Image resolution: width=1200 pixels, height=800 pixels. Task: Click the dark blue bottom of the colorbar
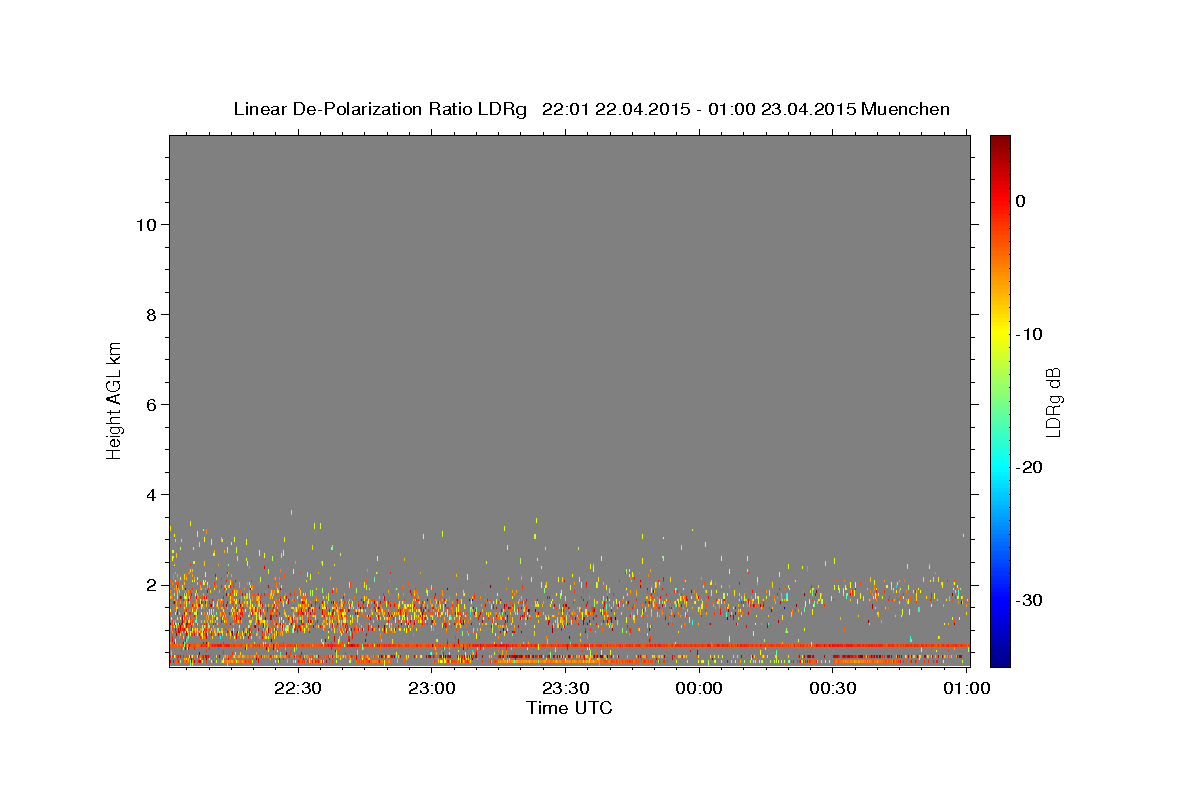[1000, 658]
